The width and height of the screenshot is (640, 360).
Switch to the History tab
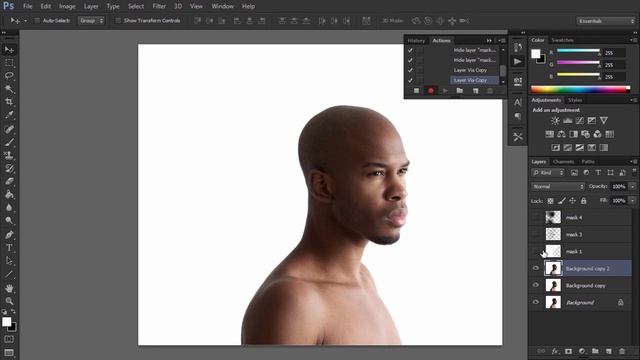[x=416, y=40]
